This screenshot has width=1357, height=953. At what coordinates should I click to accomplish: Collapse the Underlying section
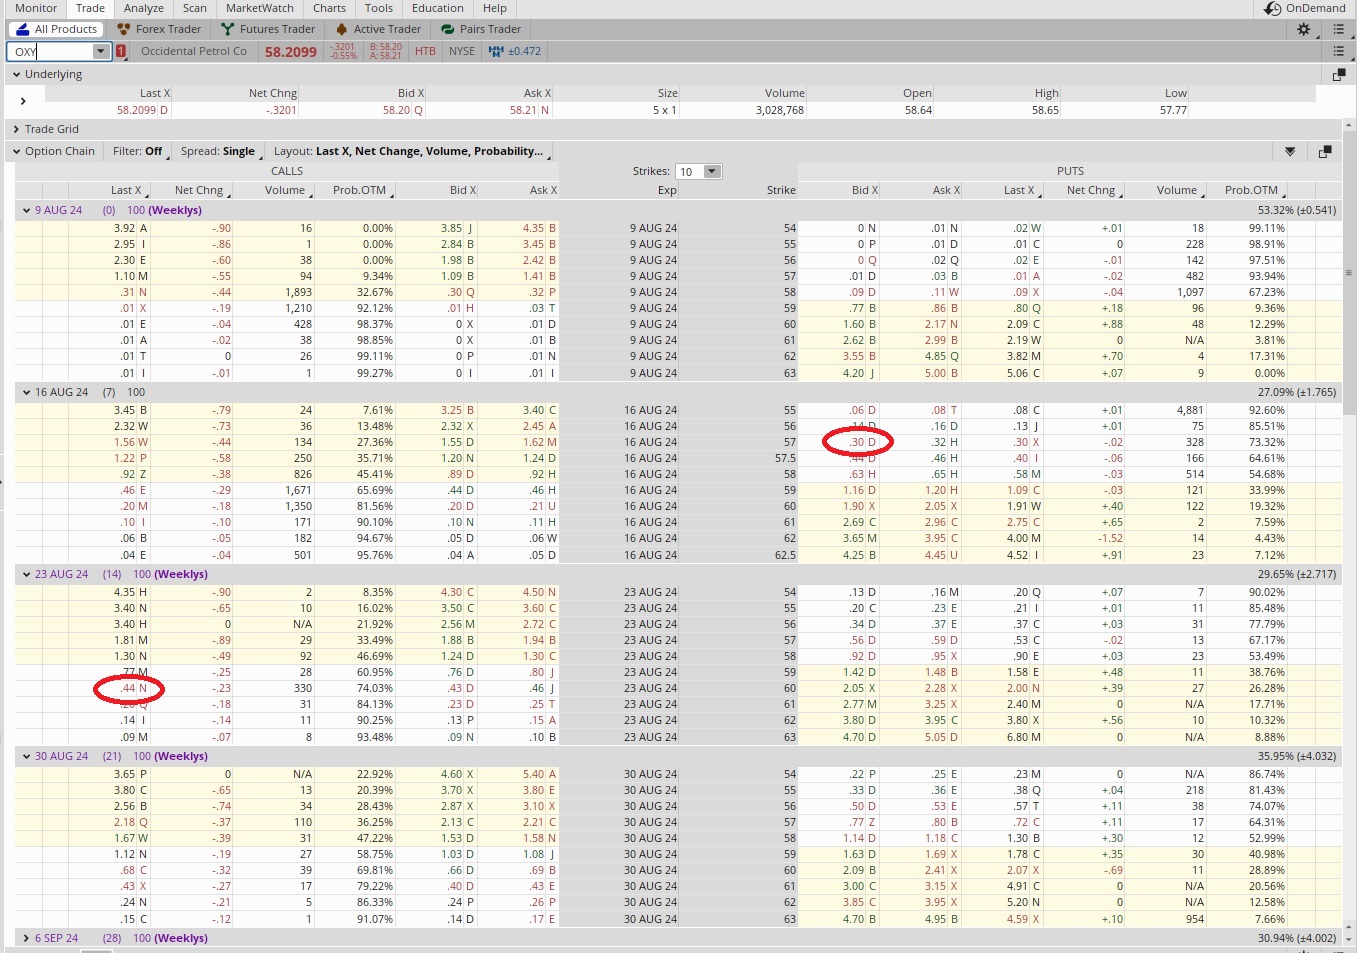(16, 74)
